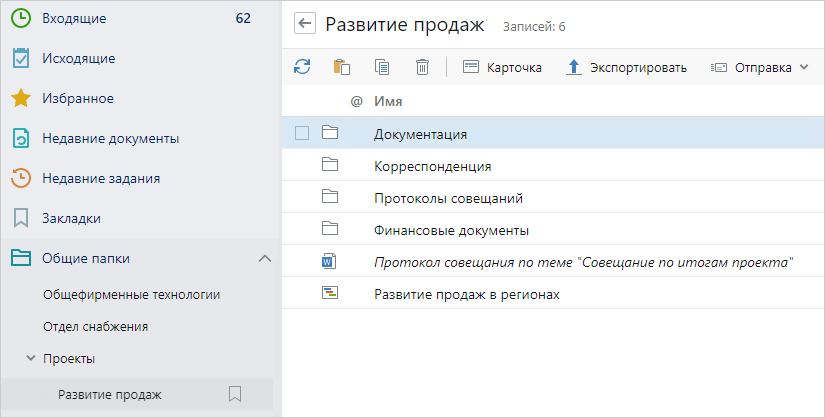
Task: Click the Word document icon of Протокол совещания
Action: [x=329, y=262]
